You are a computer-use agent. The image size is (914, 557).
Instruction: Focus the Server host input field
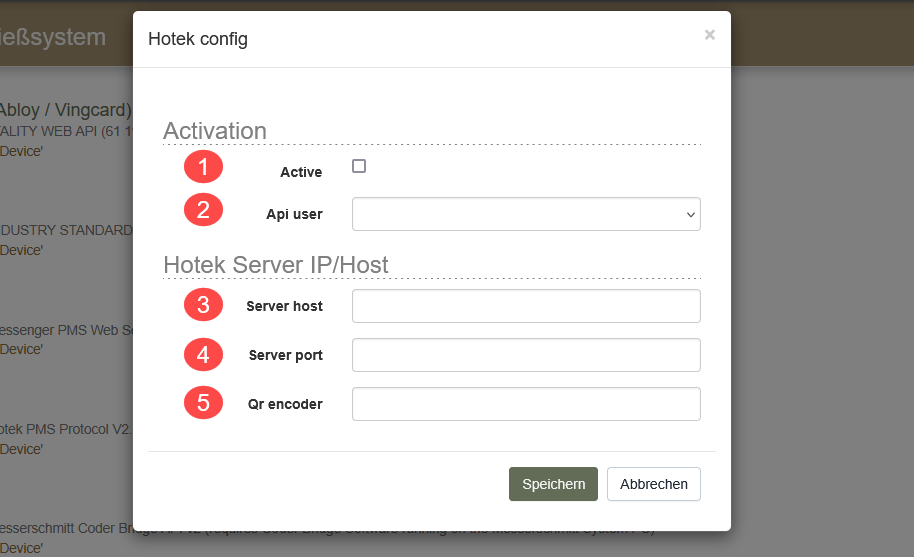click(x=526, y=306)
